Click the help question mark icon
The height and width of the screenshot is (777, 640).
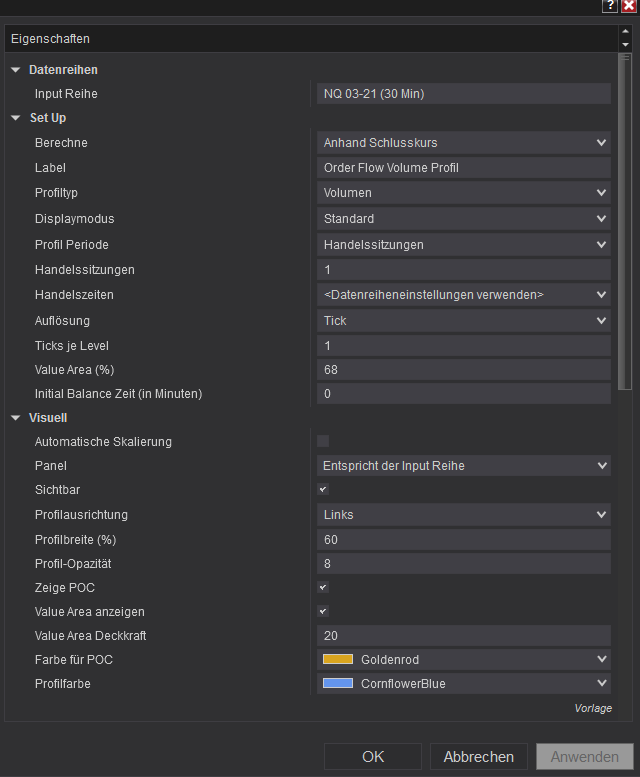[x=609, y=6]
